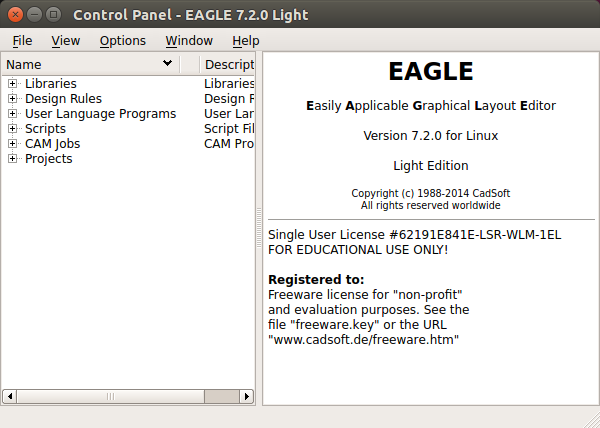Expand the Scripts tree node
This screenshot has width=600, height=428.
(13, 129)
